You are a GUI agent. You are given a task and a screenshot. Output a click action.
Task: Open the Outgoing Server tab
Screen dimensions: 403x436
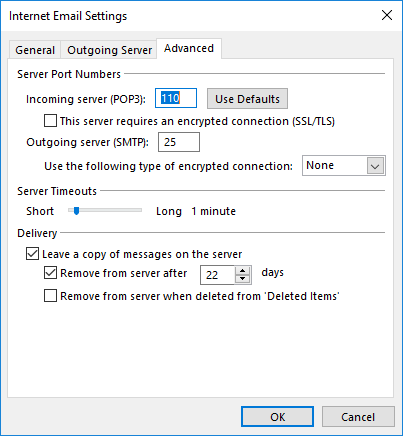pos(109,50)
